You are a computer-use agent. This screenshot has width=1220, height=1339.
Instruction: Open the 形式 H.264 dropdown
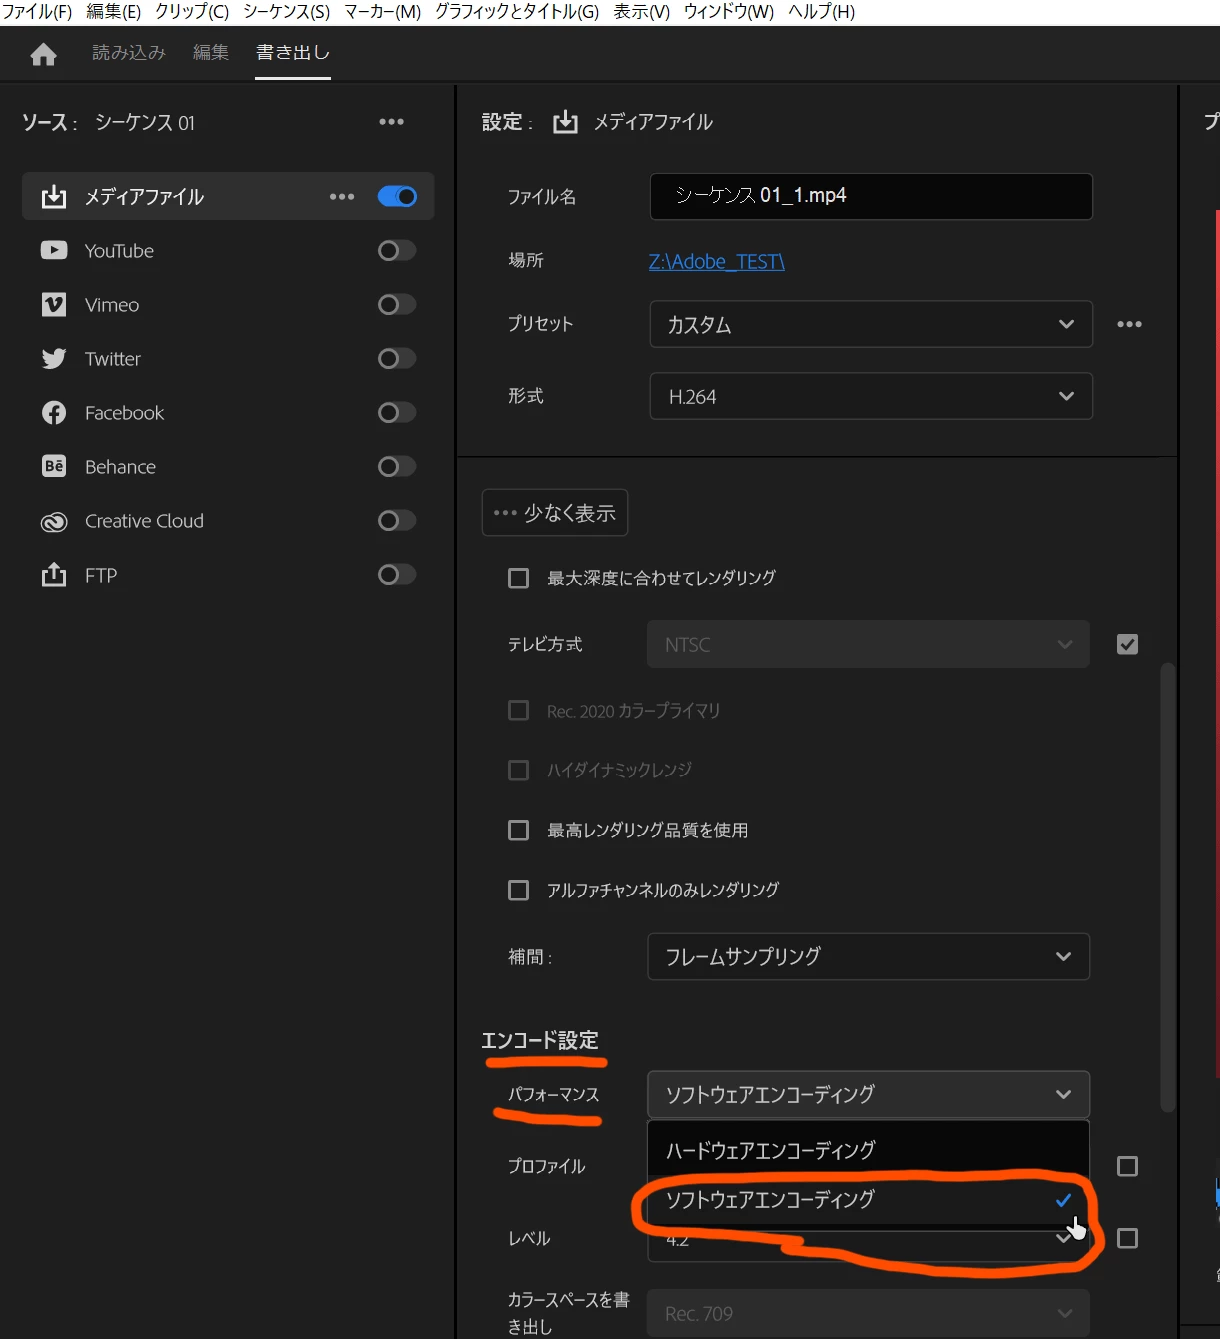[x=871, y=396]
